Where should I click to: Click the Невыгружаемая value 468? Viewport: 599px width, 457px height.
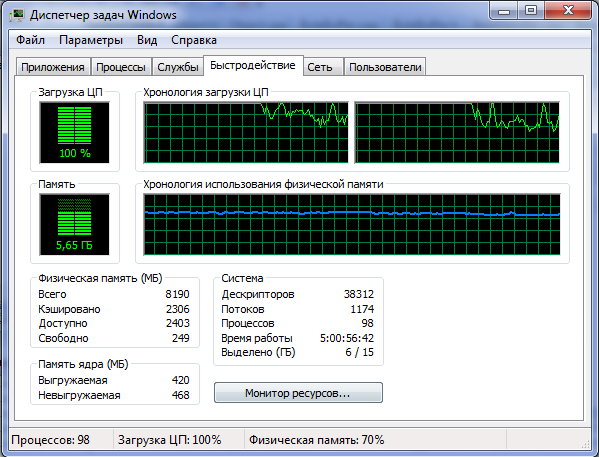[x=180, y=395]
